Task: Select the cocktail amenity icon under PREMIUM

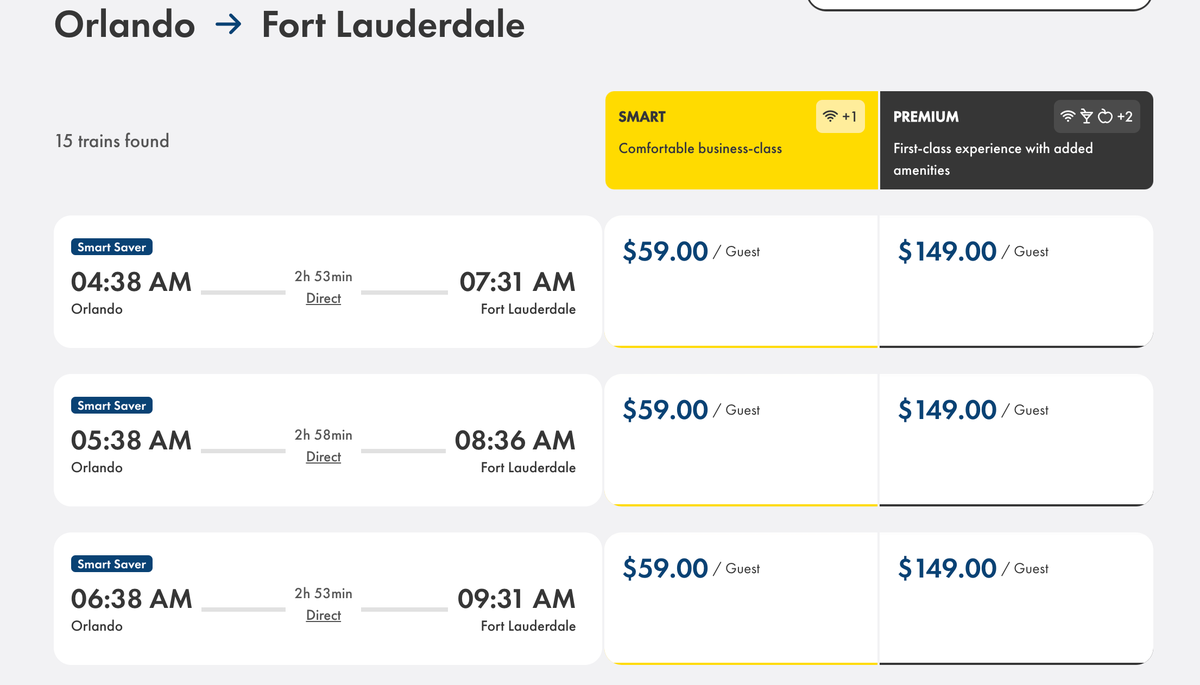Action: point(1088,115)
